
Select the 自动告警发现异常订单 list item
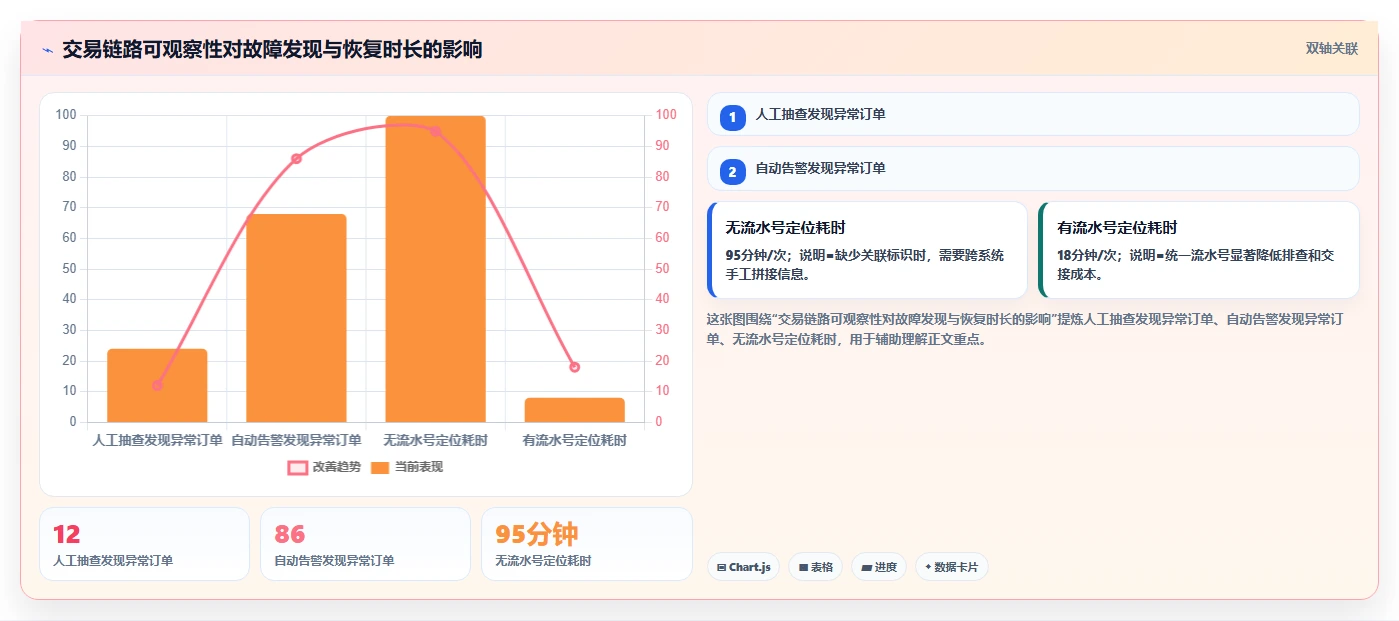(1033, 169)
